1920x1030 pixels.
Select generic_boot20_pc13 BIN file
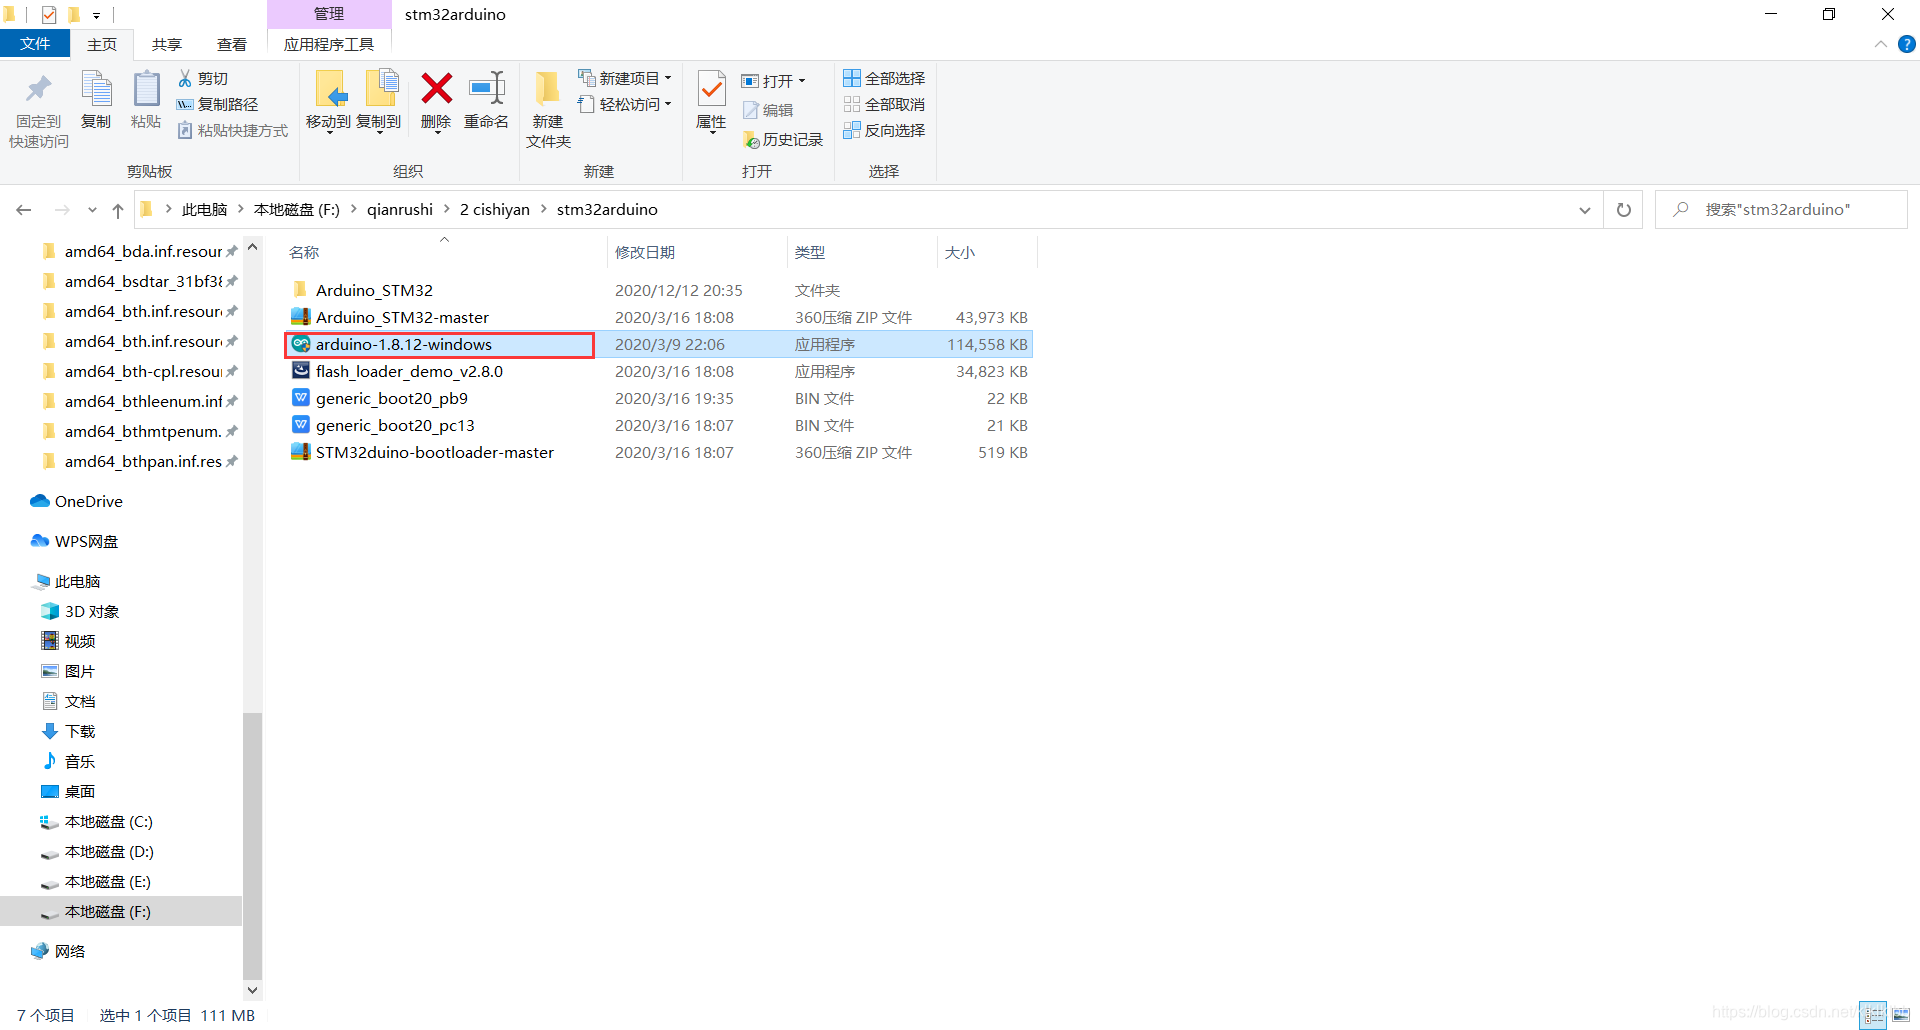[395, 425]
